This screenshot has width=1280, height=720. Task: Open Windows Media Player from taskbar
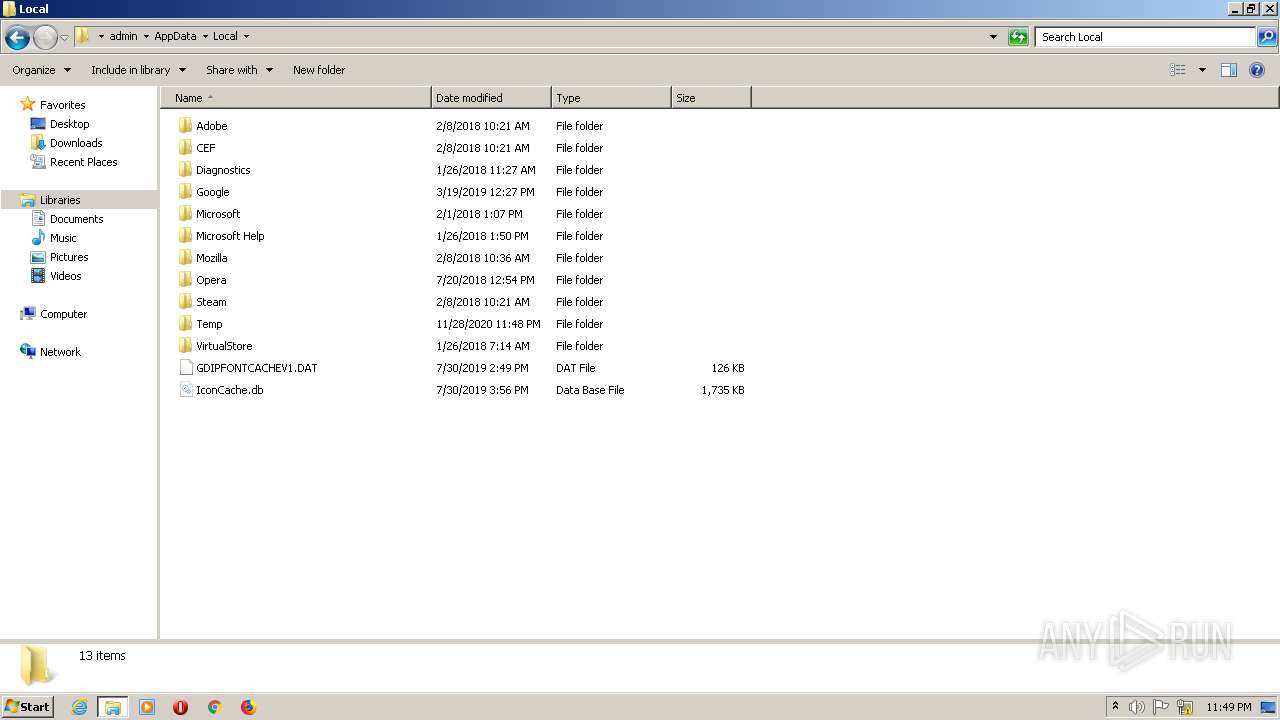(x=147, y=707)
